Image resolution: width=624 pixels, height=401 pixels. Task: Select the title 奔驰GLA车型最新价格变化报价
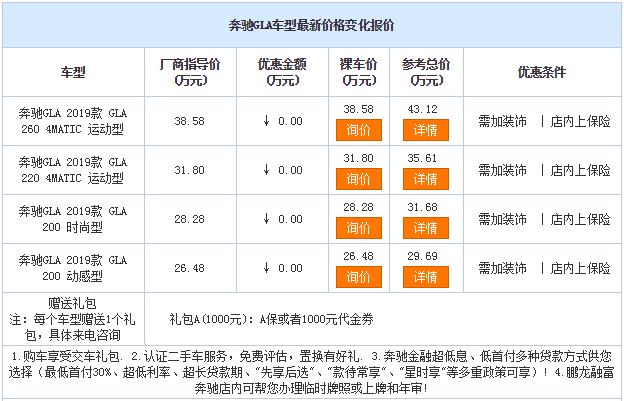point(311,25)
